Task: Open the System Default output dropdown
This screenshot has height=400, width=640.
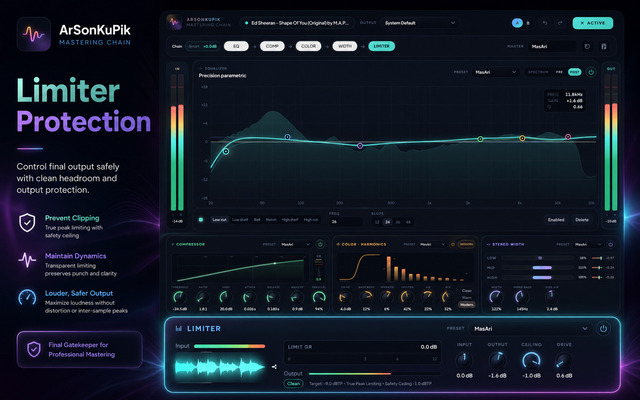Action: tap(420, 23)
